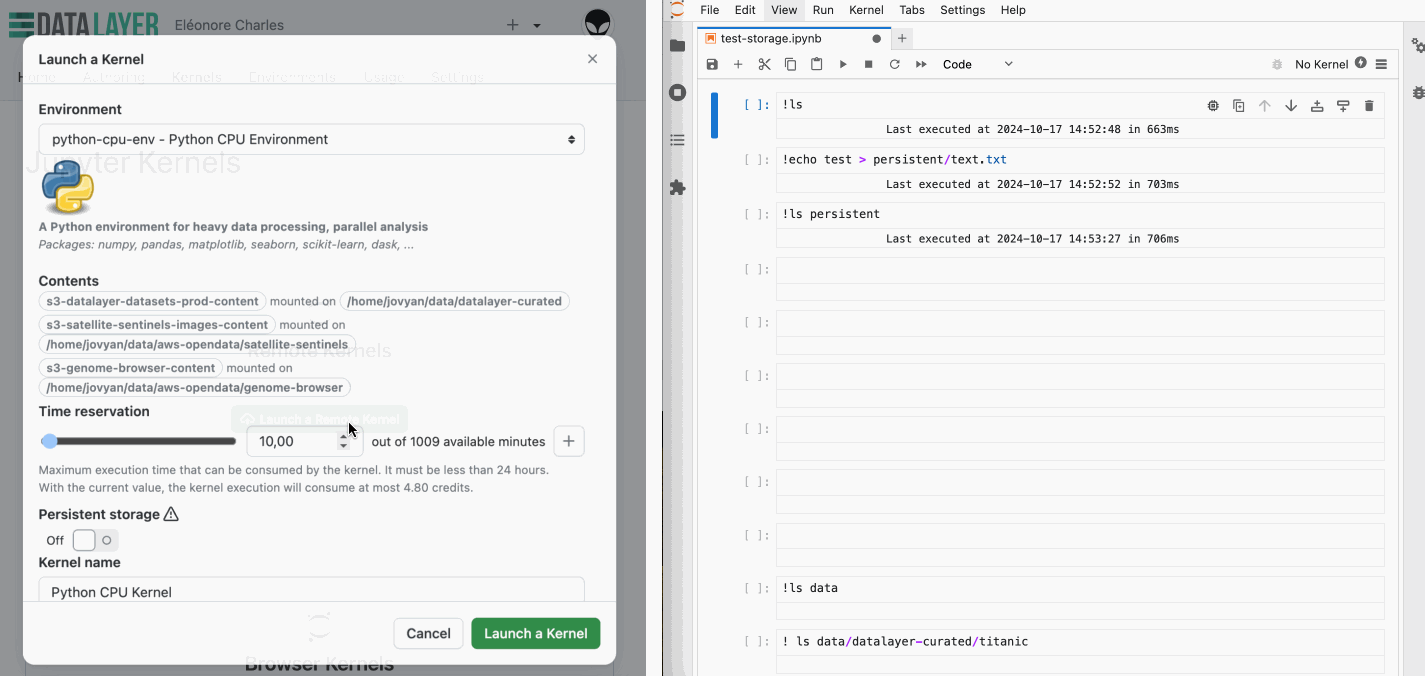This screenshot has width=1425, height=676.
Task: Click the s3-satellite-sentinels-images-content chip
Action: pos(157,325)
